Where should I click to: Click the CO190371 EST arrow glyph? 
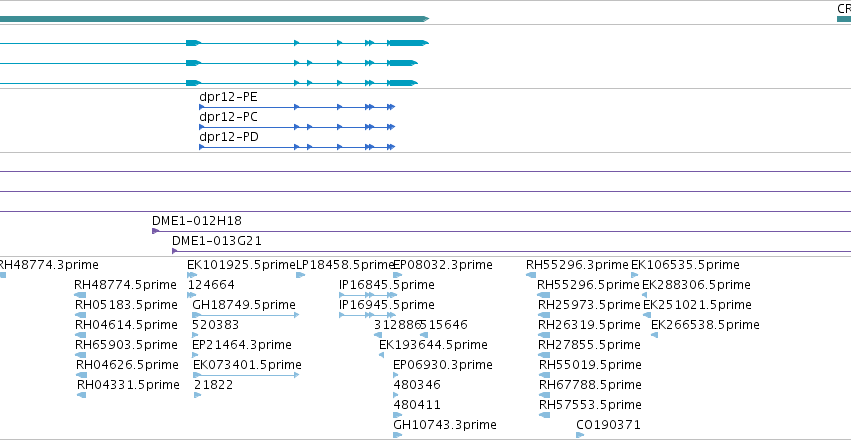(x=580, y=435)
